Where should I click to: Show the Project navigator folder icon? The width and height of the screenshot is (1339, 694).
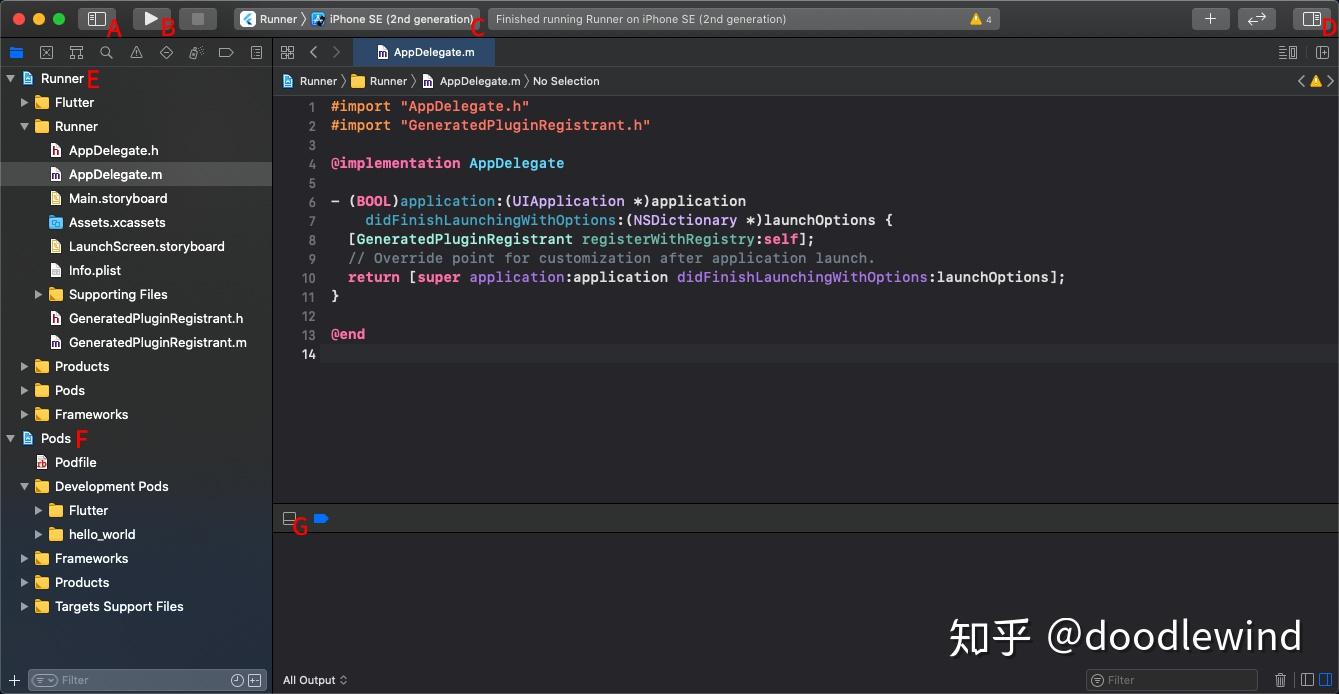pos(16,52)
